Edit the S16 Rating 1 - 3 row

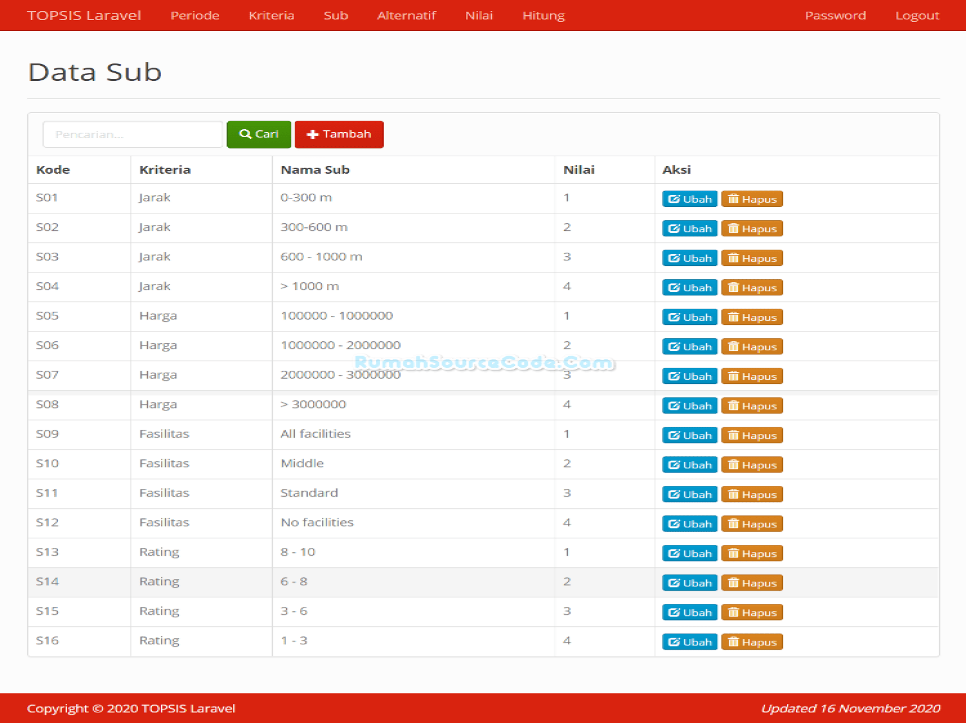(x=689, y=642)
